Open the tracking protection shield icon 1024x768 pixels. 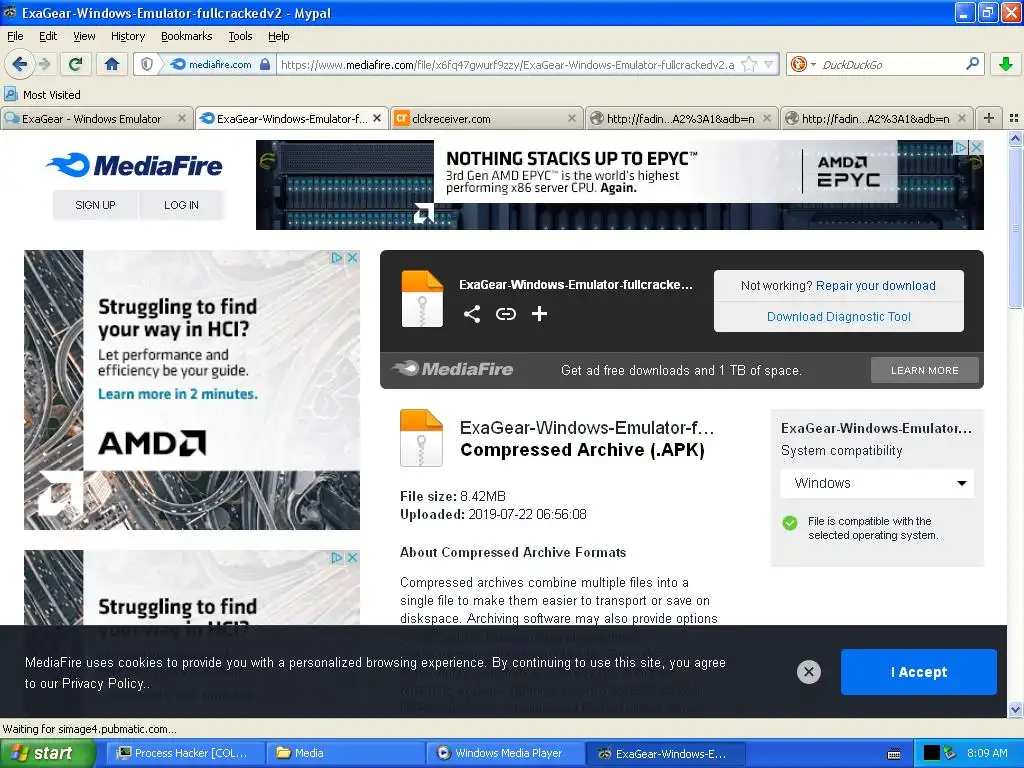[147, 64]
